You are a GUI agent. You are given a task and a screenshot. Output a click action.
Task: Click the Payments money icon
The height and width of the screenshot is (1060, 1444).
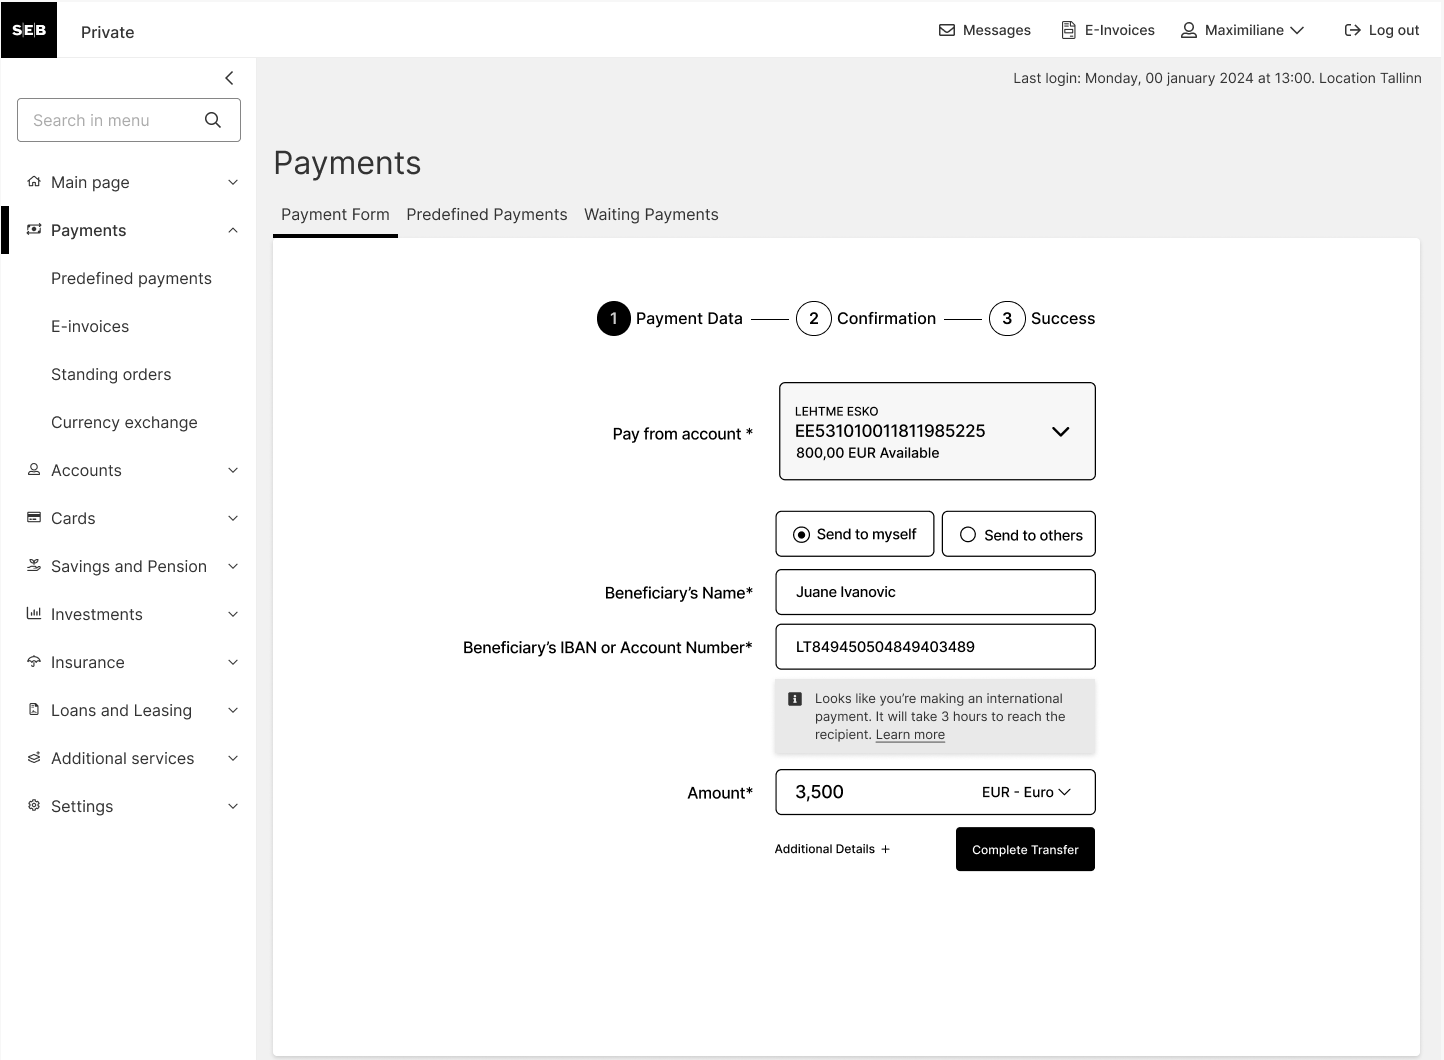(34, 230)
